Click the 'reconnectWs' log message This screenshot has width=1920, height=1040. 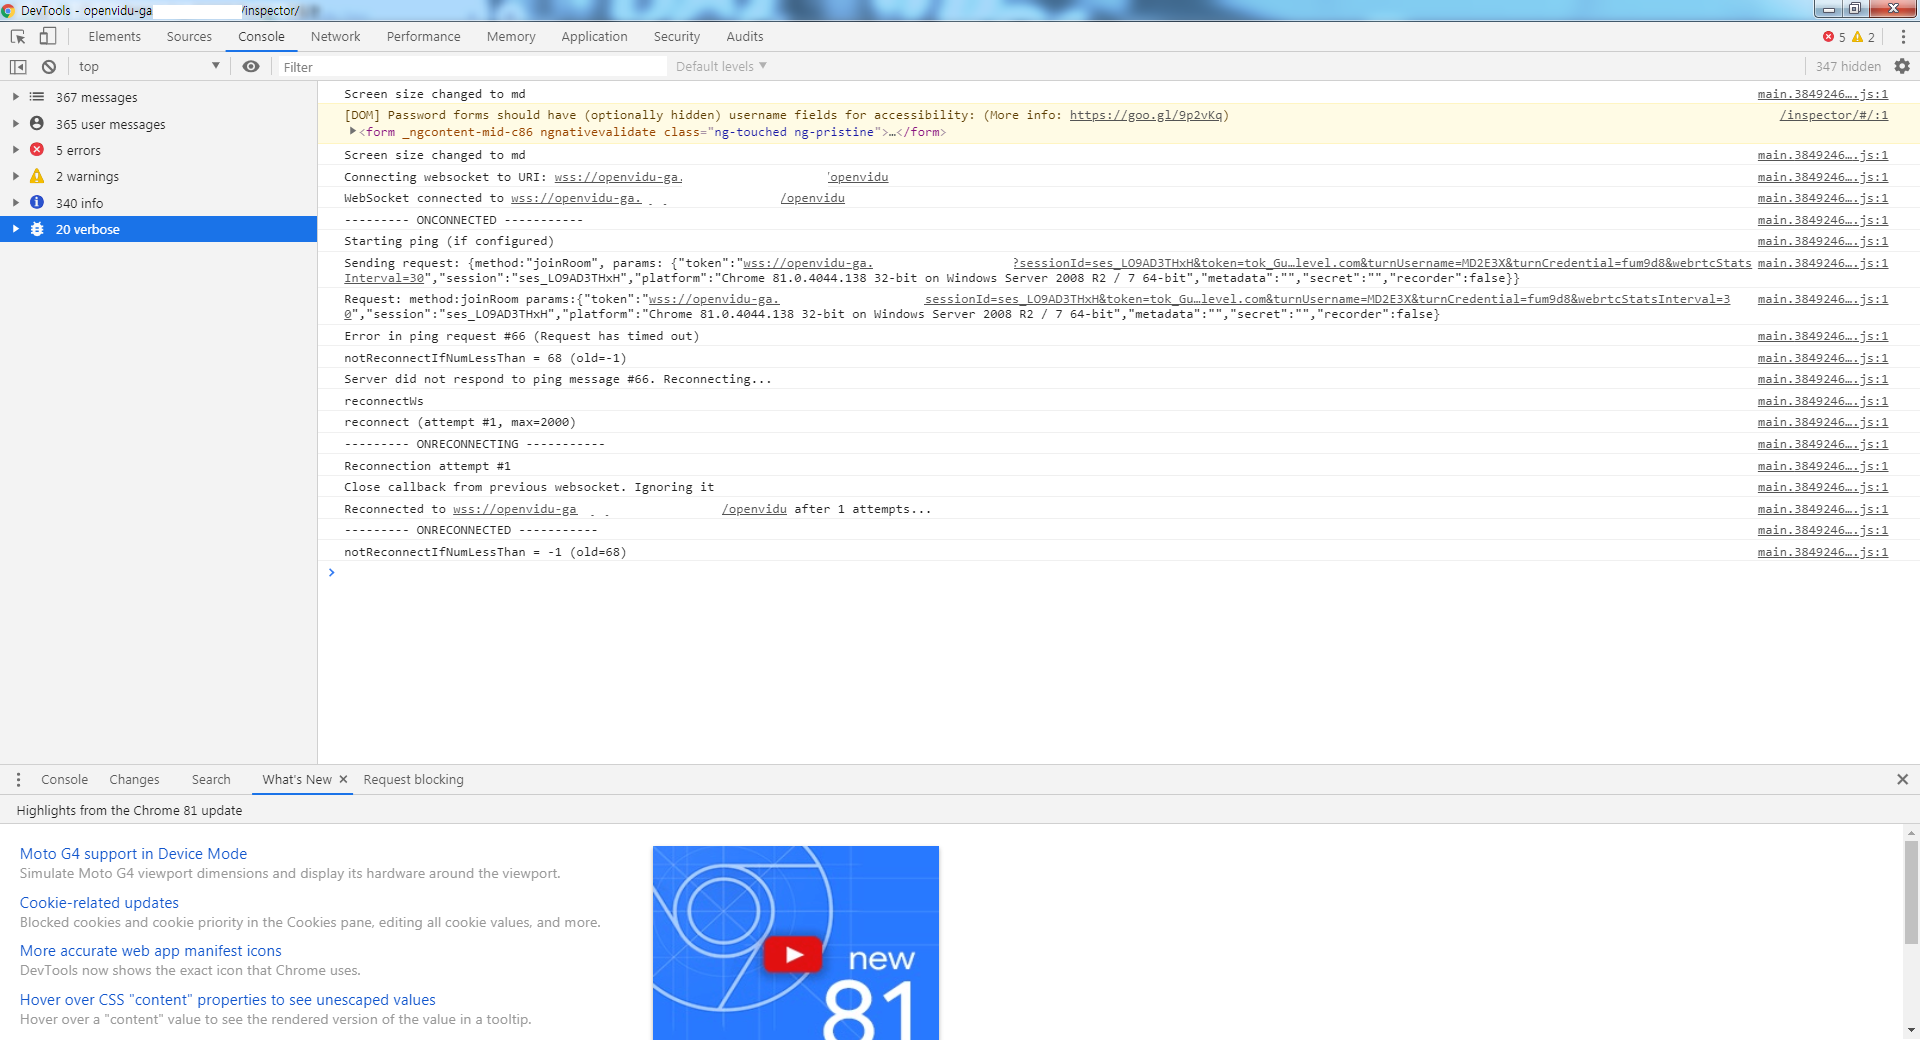point(384,401)
